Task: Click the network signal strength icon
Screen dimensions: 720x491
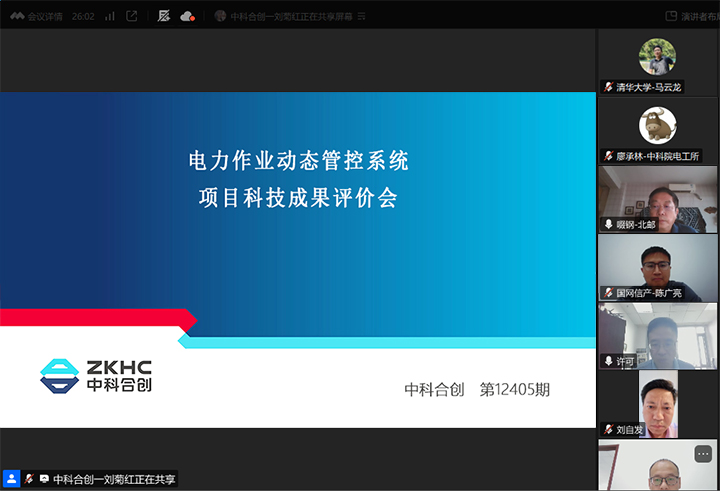Action: 110,17
